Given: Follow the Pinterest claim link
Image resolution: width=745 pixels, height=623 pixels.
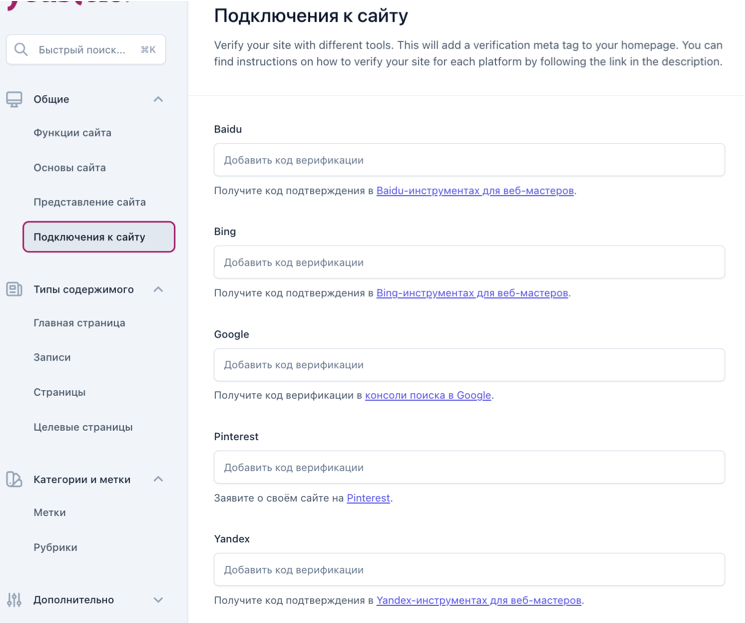Looking at the screenshot, I should (x=368, y=498).
